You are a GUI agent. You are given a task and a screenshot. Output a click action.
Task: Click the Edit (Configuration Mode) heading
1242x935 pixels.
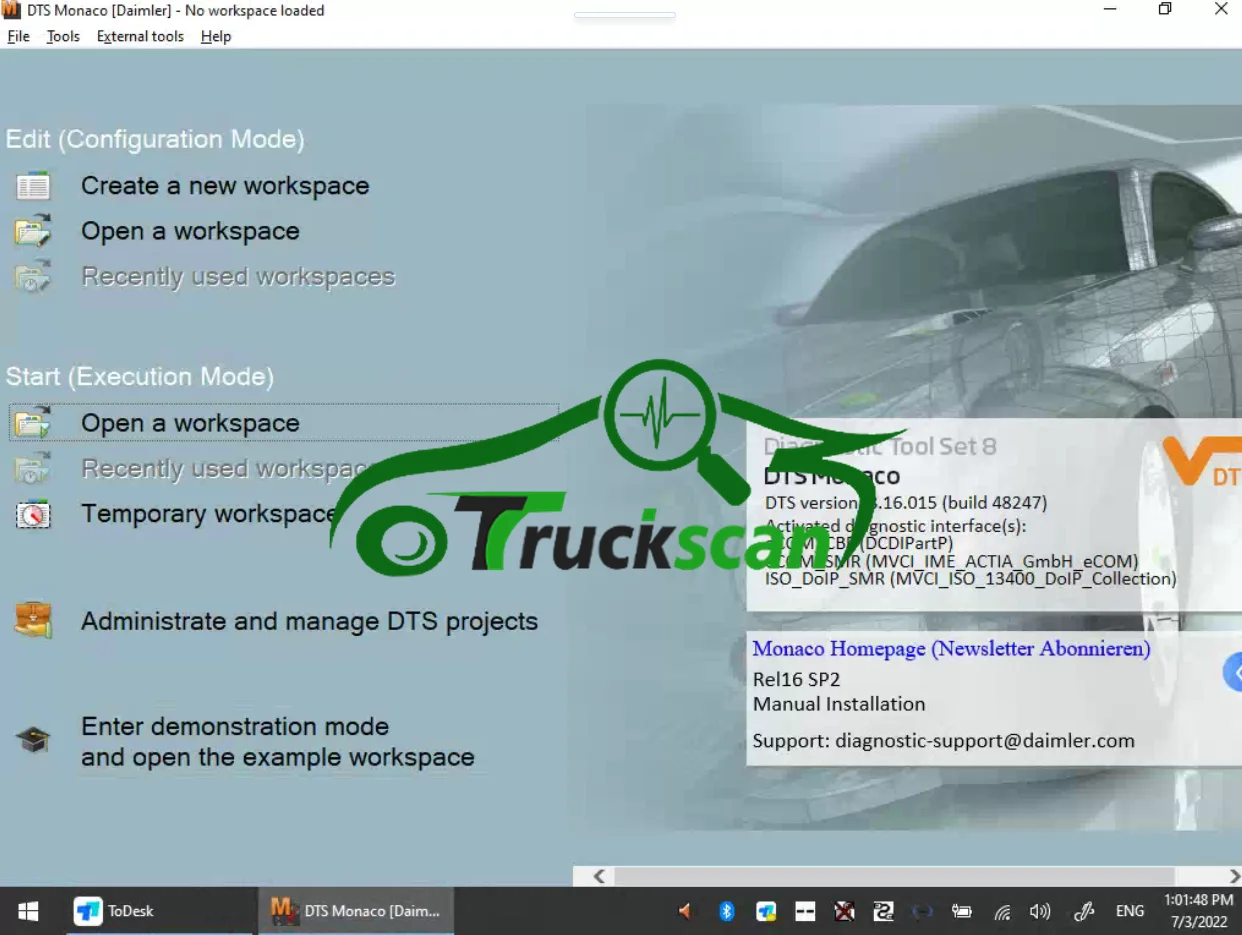coord(155,139)
